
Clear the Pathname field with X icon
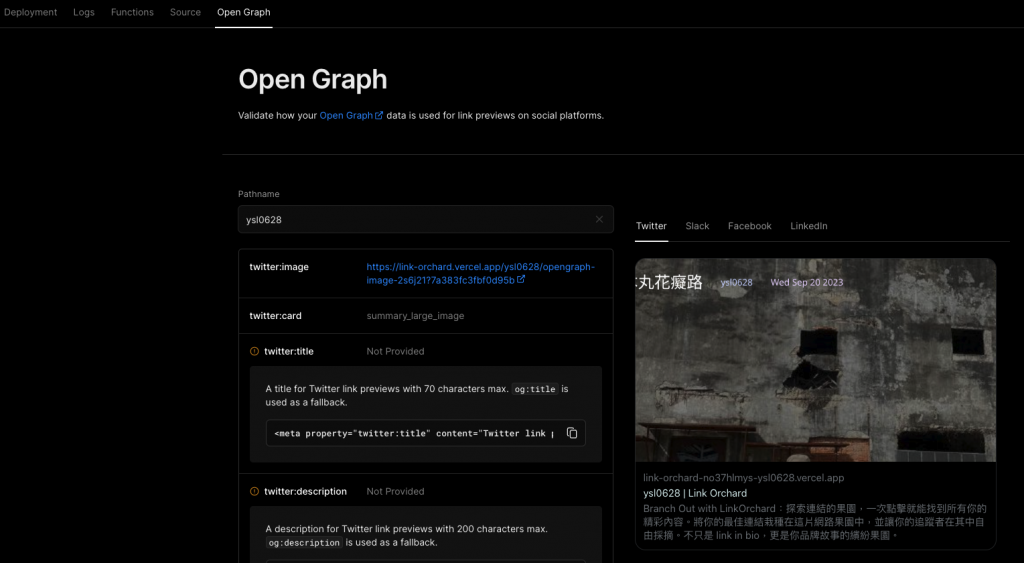599,219
